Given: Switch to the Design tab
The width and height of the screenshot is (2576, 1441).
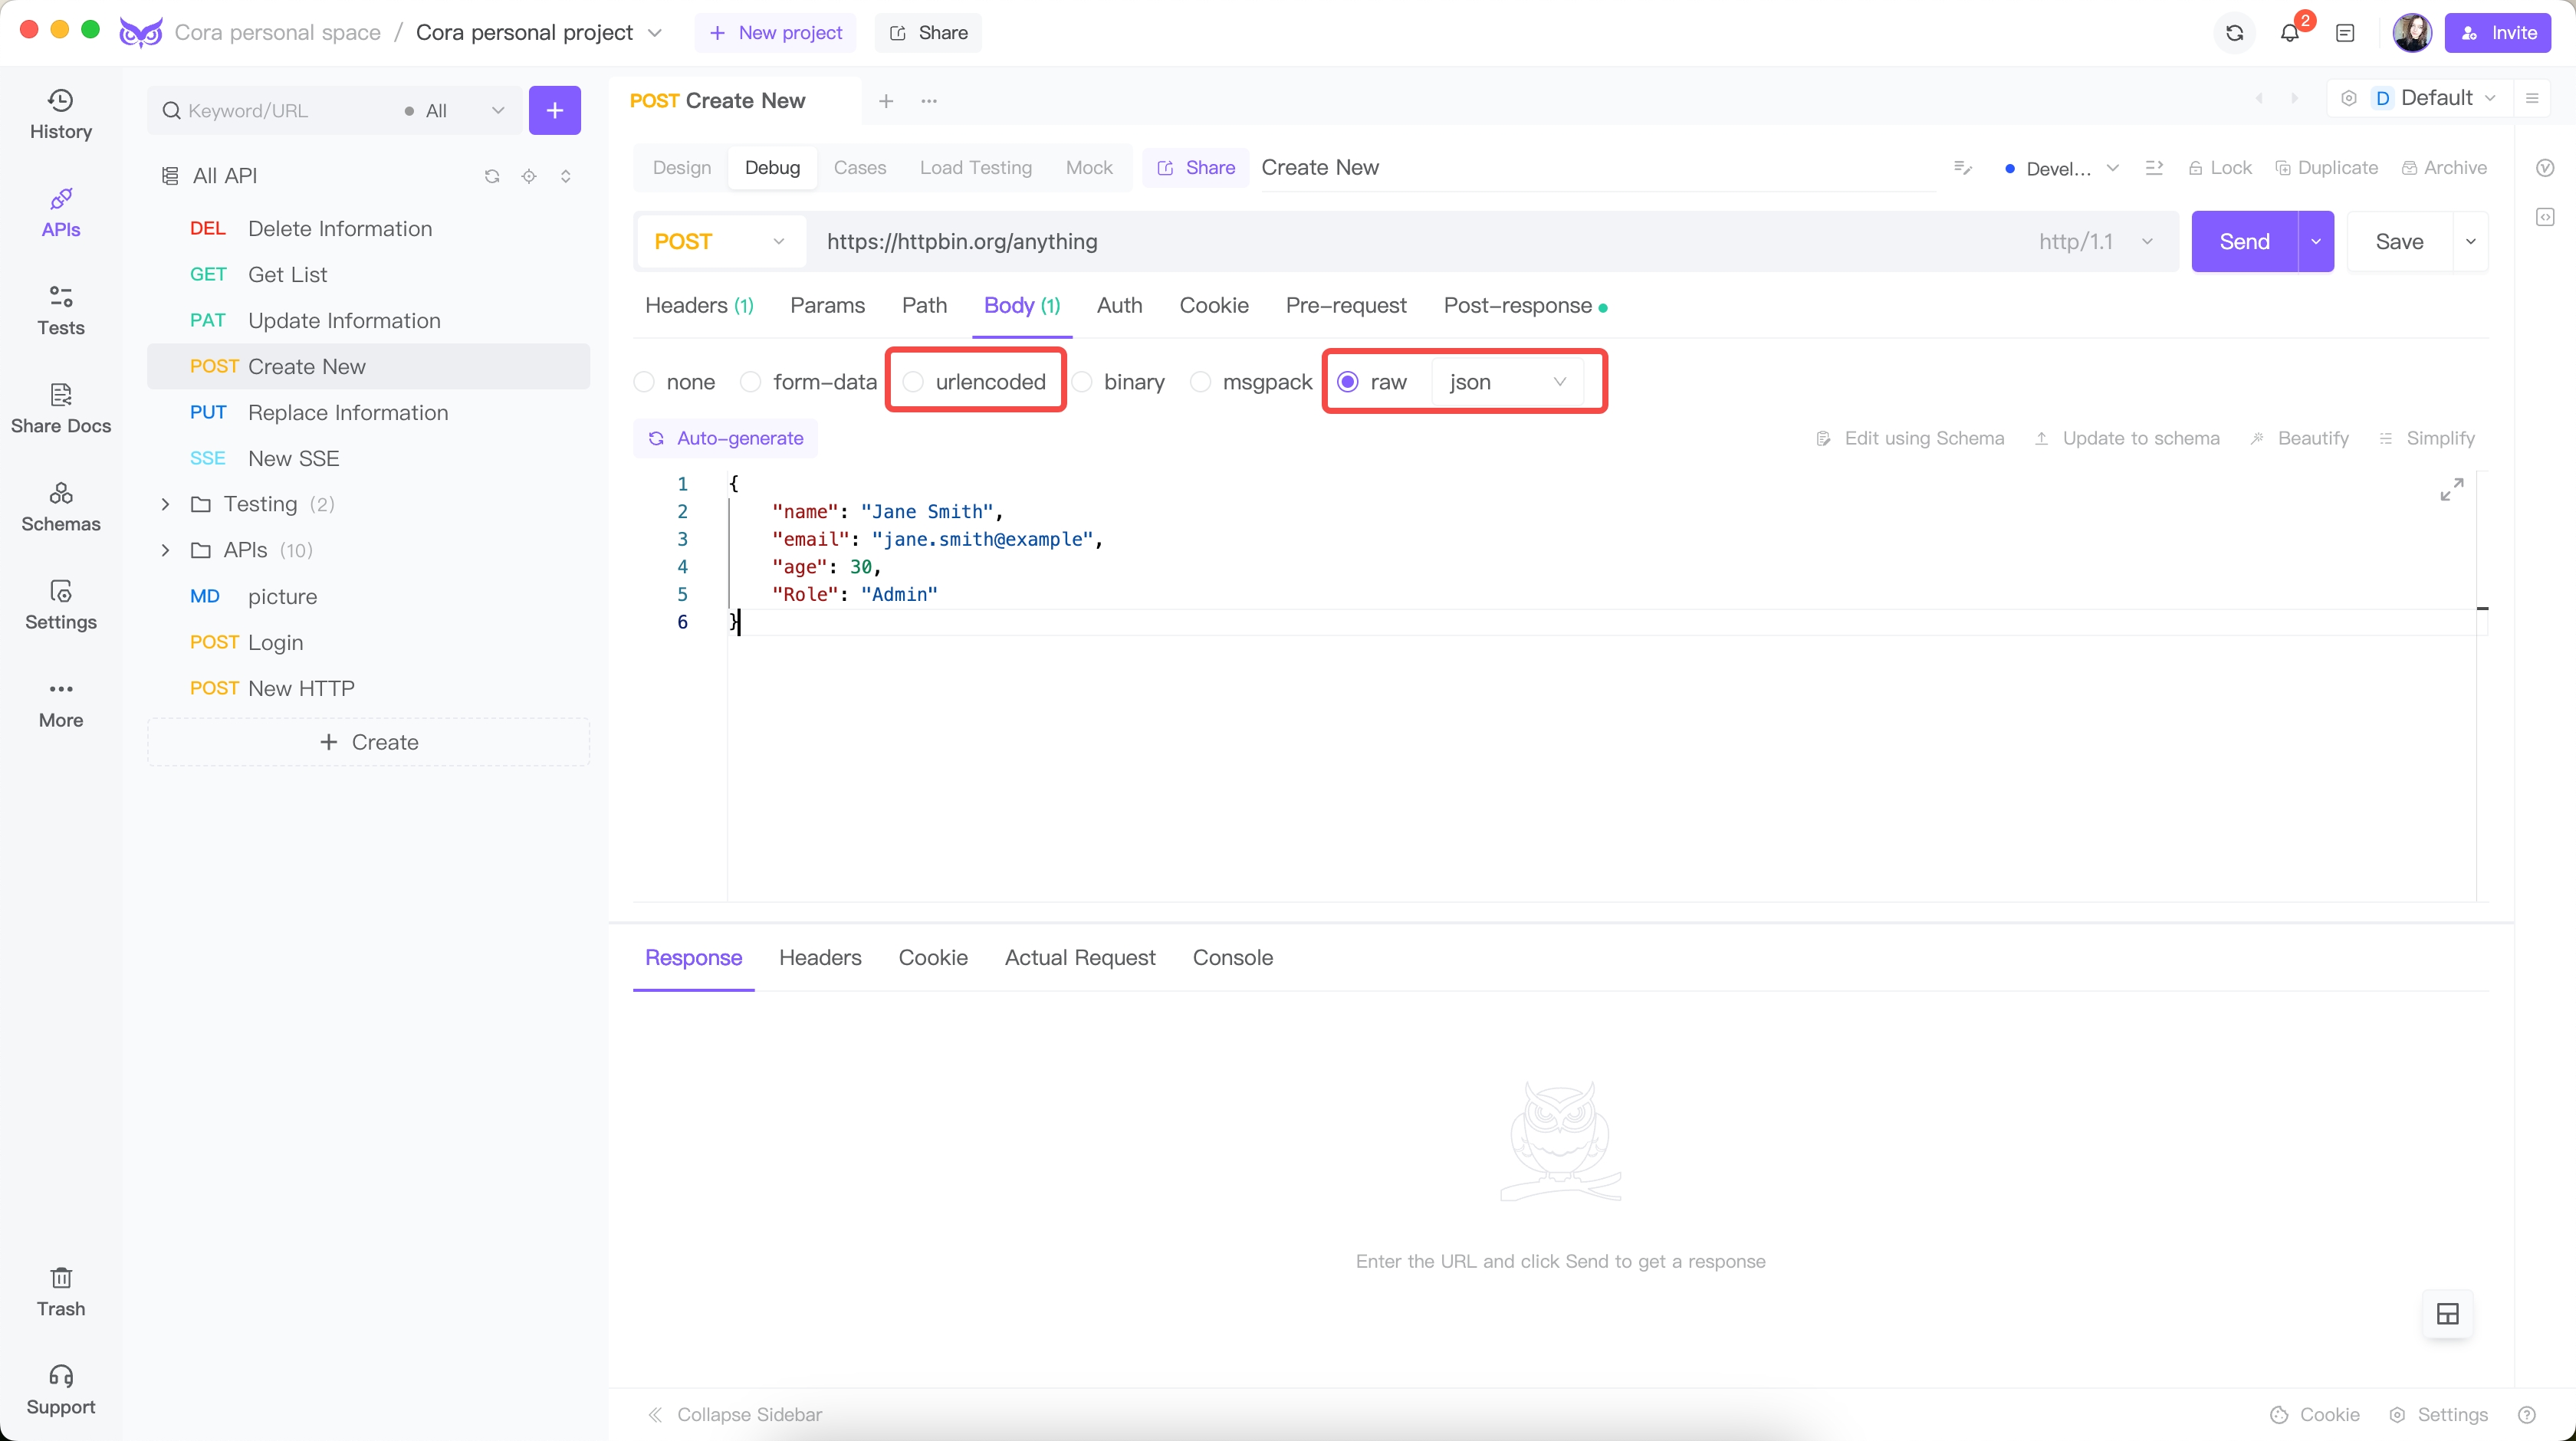Looking at the screenshot, I should pos(681,168).
